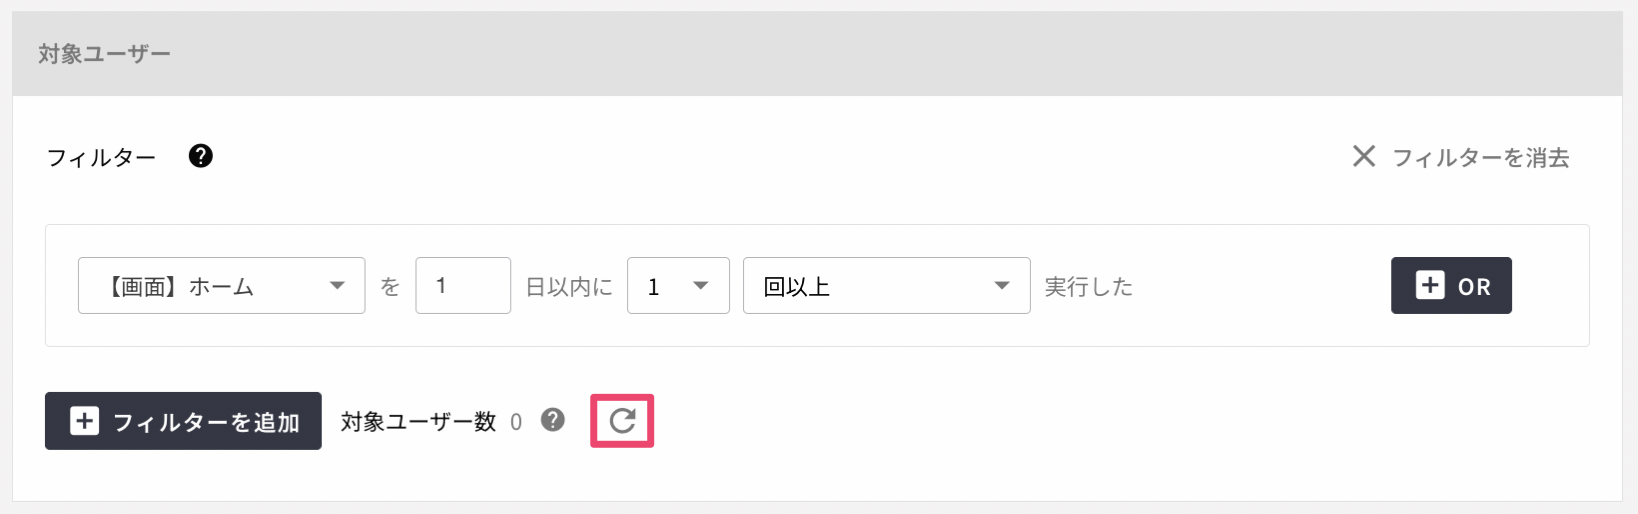This screenshot has width=1638, height=514.
Task: Open the count dropdown showing 1
Action: 678,286
